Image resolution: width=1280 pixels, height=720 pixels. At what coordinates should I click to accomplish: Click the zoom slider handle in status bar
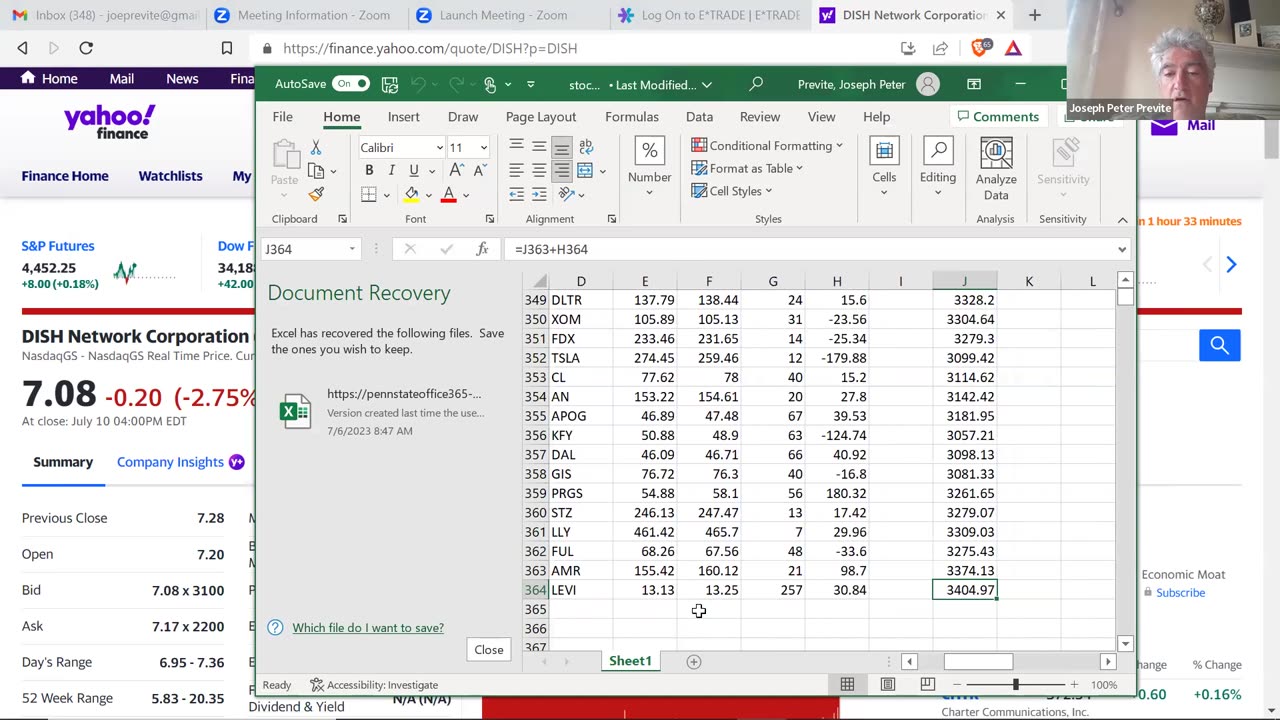pyautogui.click(x=1015, y=685)
